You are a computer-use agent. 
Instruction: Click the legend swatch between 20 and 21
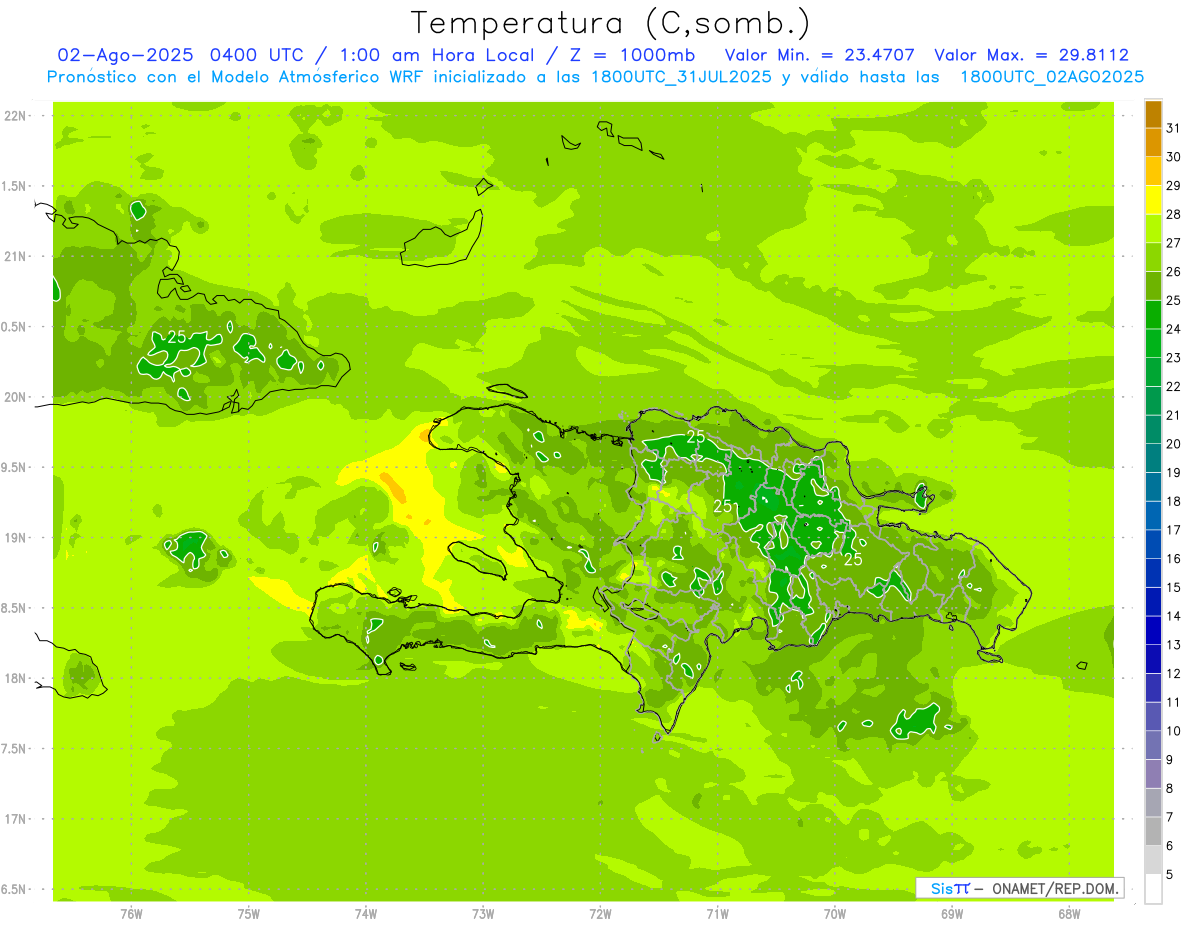tap(1153, 429)
